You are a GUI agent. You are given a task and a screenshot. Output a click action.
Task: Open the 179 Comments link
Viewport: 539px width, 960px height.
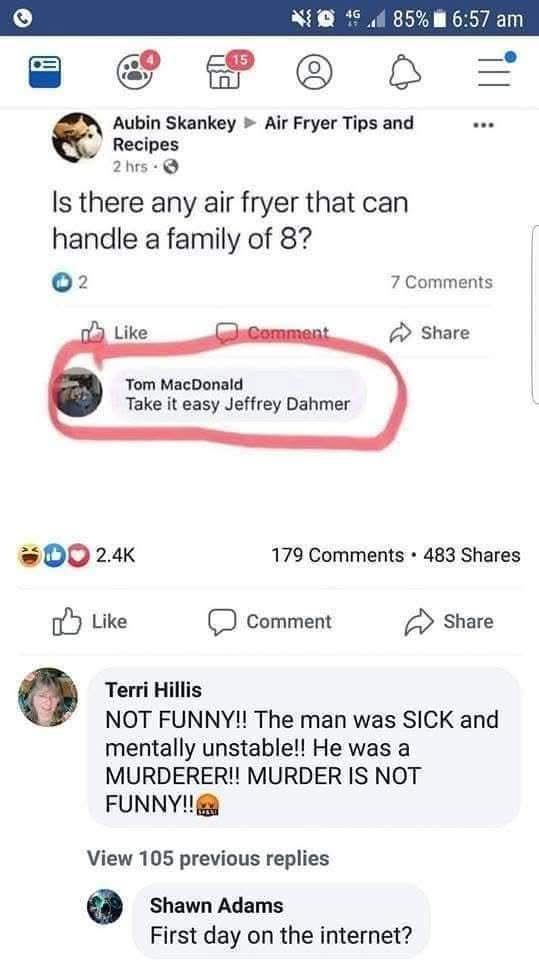pos(337,555)
